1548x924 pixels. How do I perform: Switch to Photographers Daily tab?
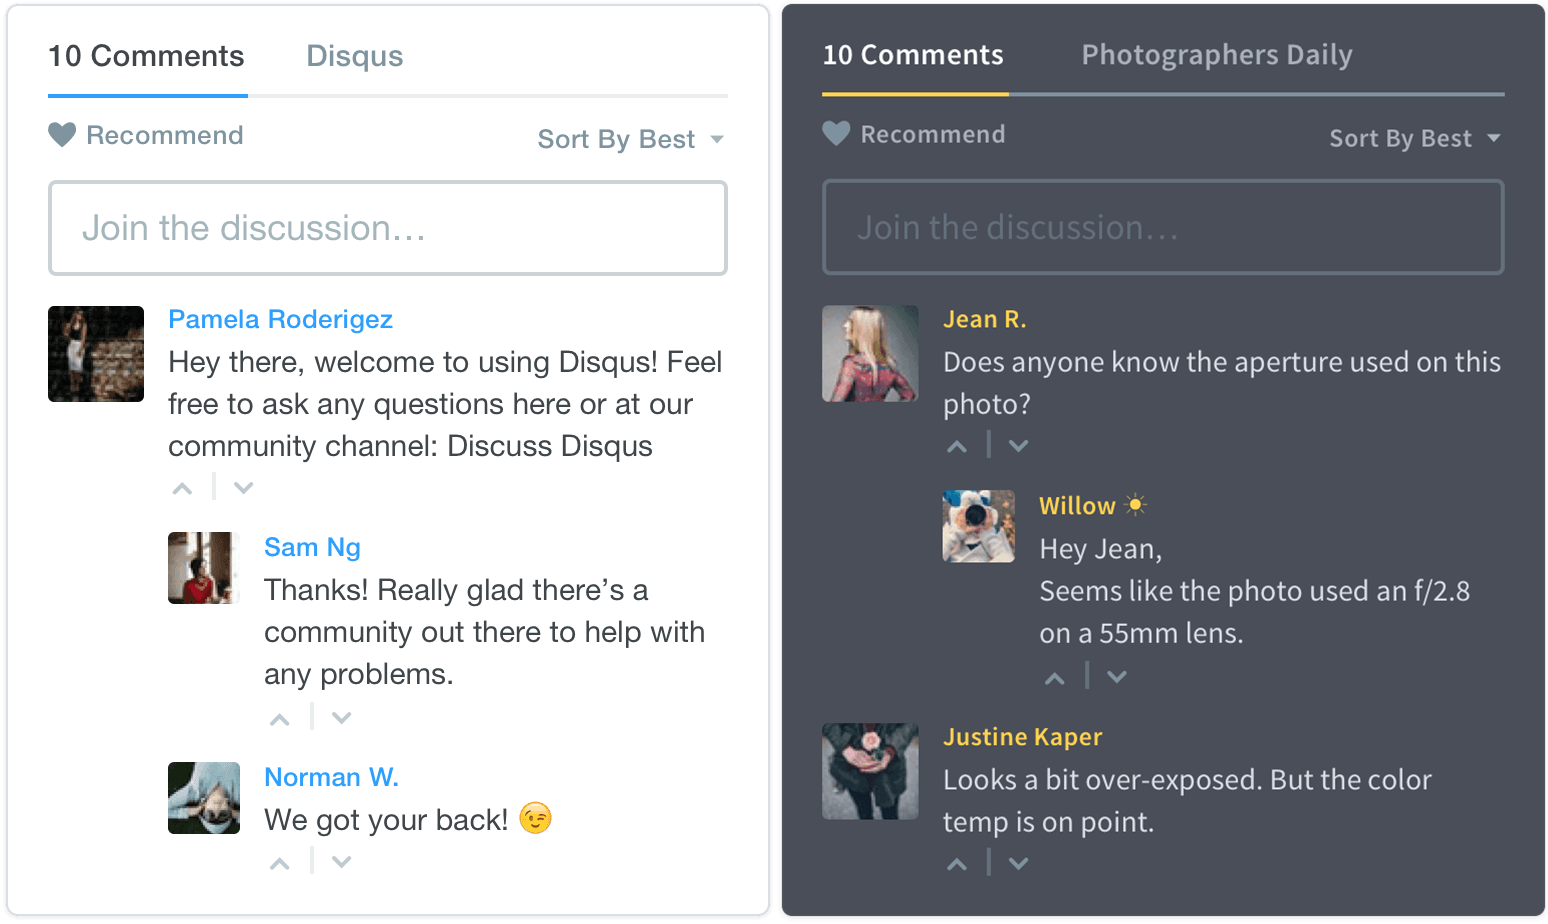pyautogui.click(x=1216, y=55)
